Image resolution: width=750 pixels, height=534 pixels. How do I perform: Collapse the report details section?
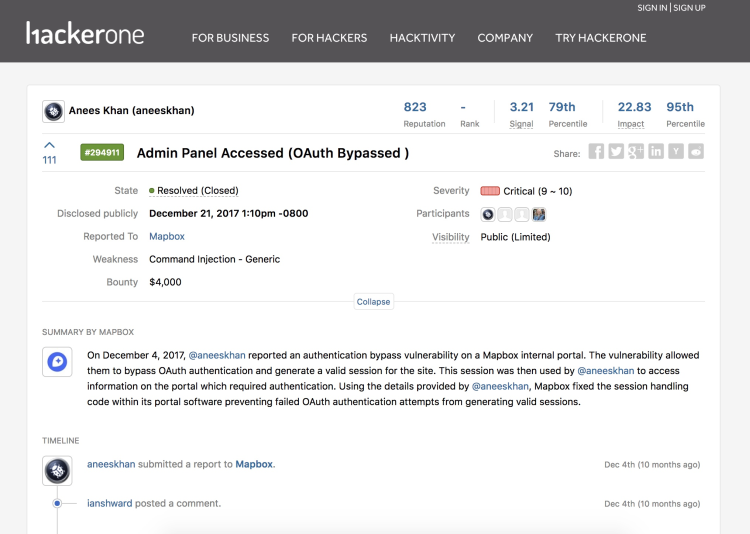tap(373, 301)
